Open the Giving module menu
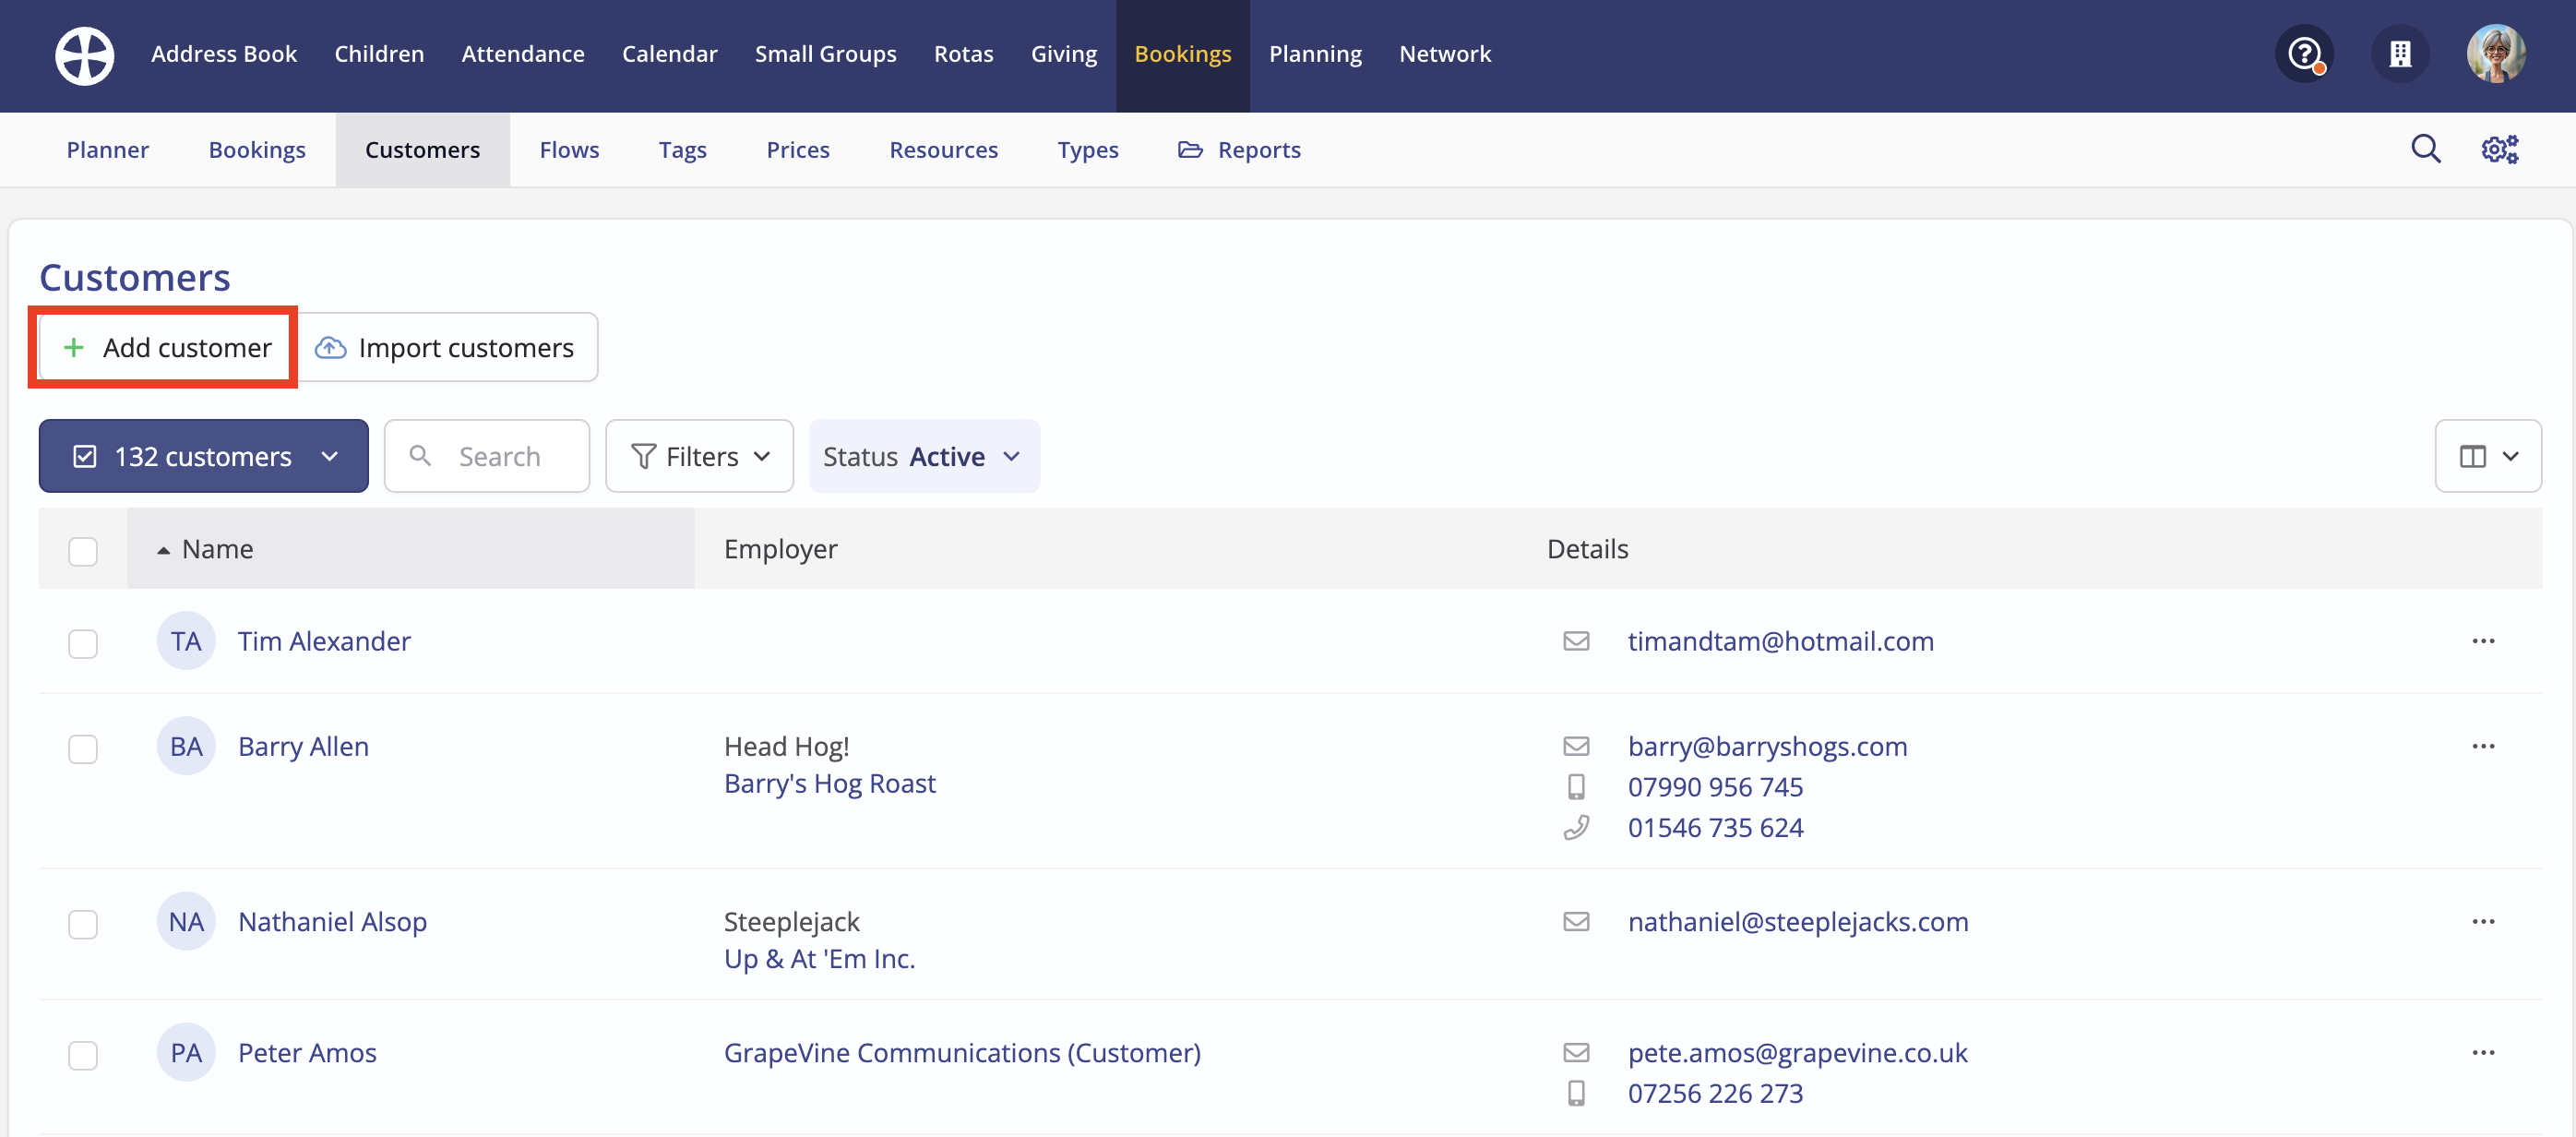Screen dimensions: 2576x1137 (1063, 54)
